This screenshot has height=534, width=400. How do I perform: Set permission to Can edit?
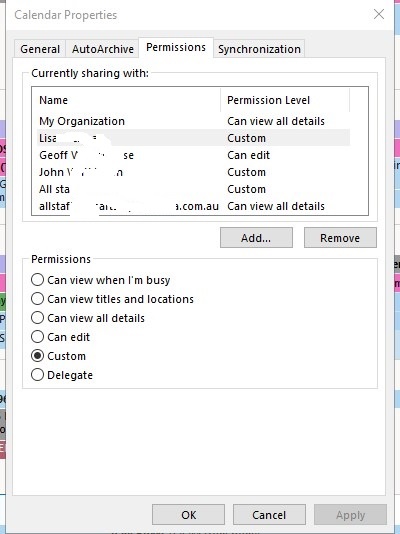point(37,337)
